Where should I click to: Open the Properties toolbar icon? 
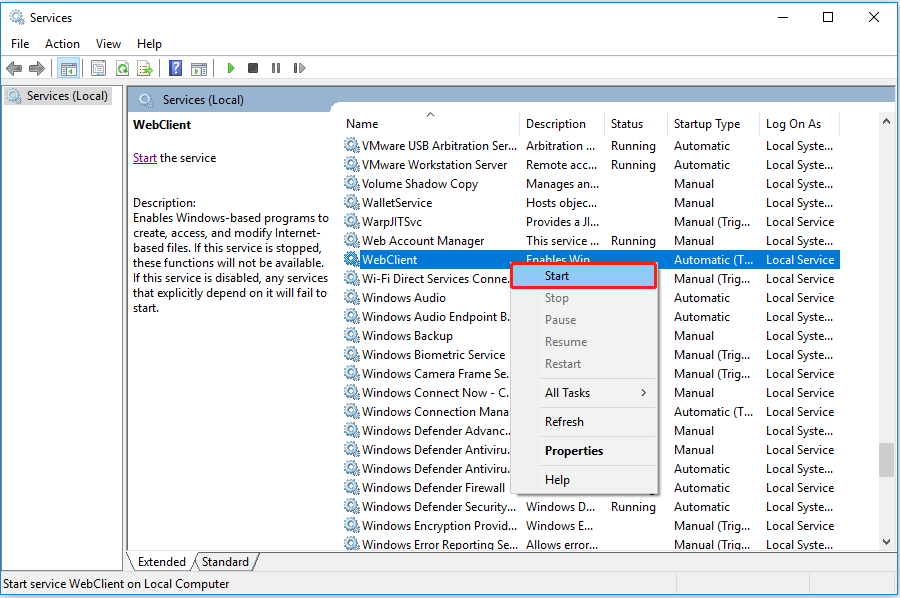pos(98,69)
